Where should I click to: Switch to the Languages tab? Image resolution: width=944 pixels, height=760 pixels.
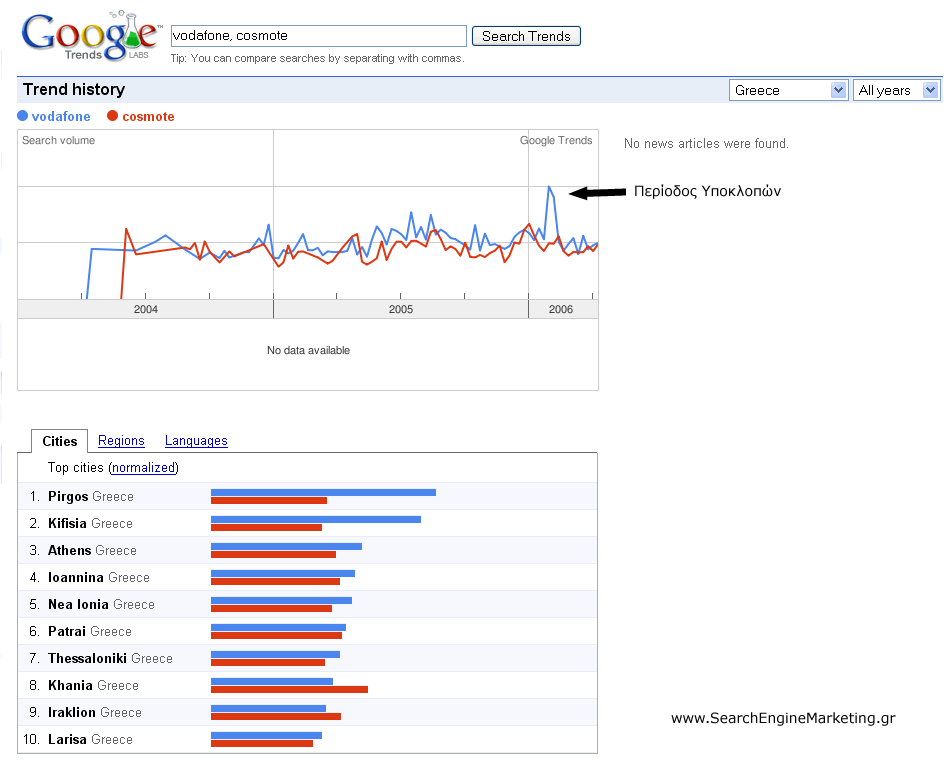point(196,441)
